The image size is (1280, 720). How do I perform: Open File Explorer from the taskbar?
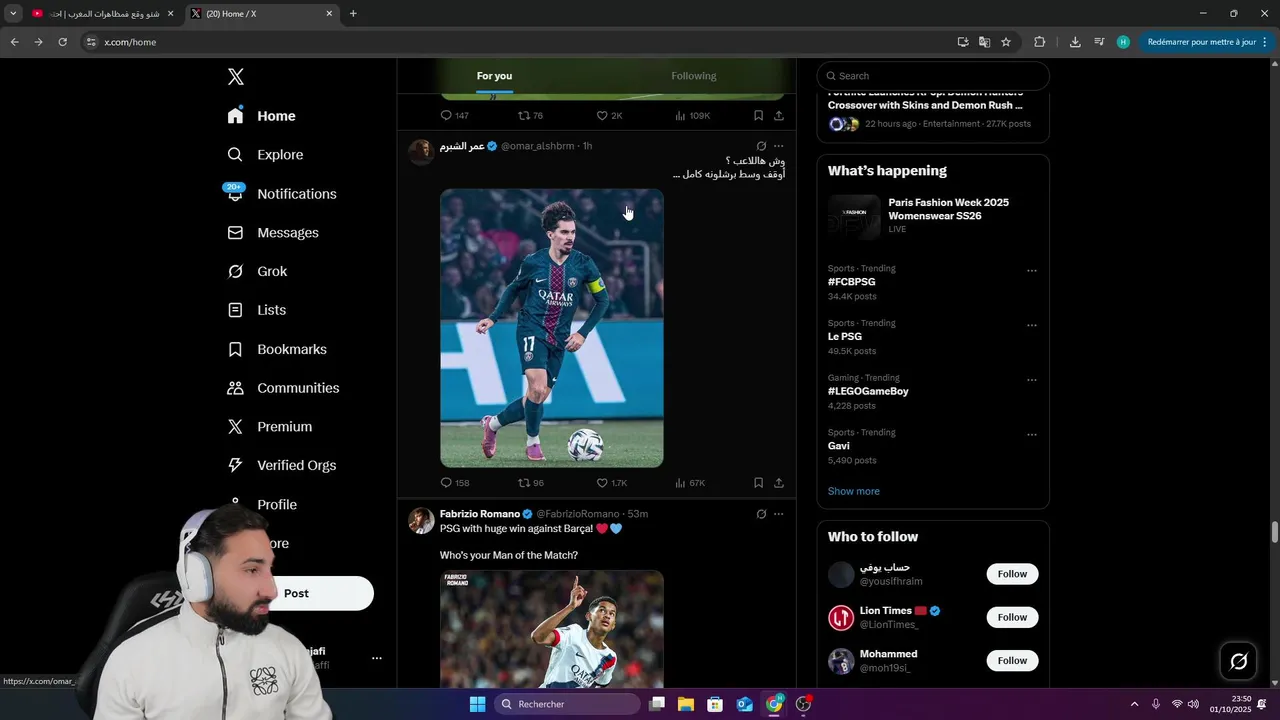pos(686,704)
